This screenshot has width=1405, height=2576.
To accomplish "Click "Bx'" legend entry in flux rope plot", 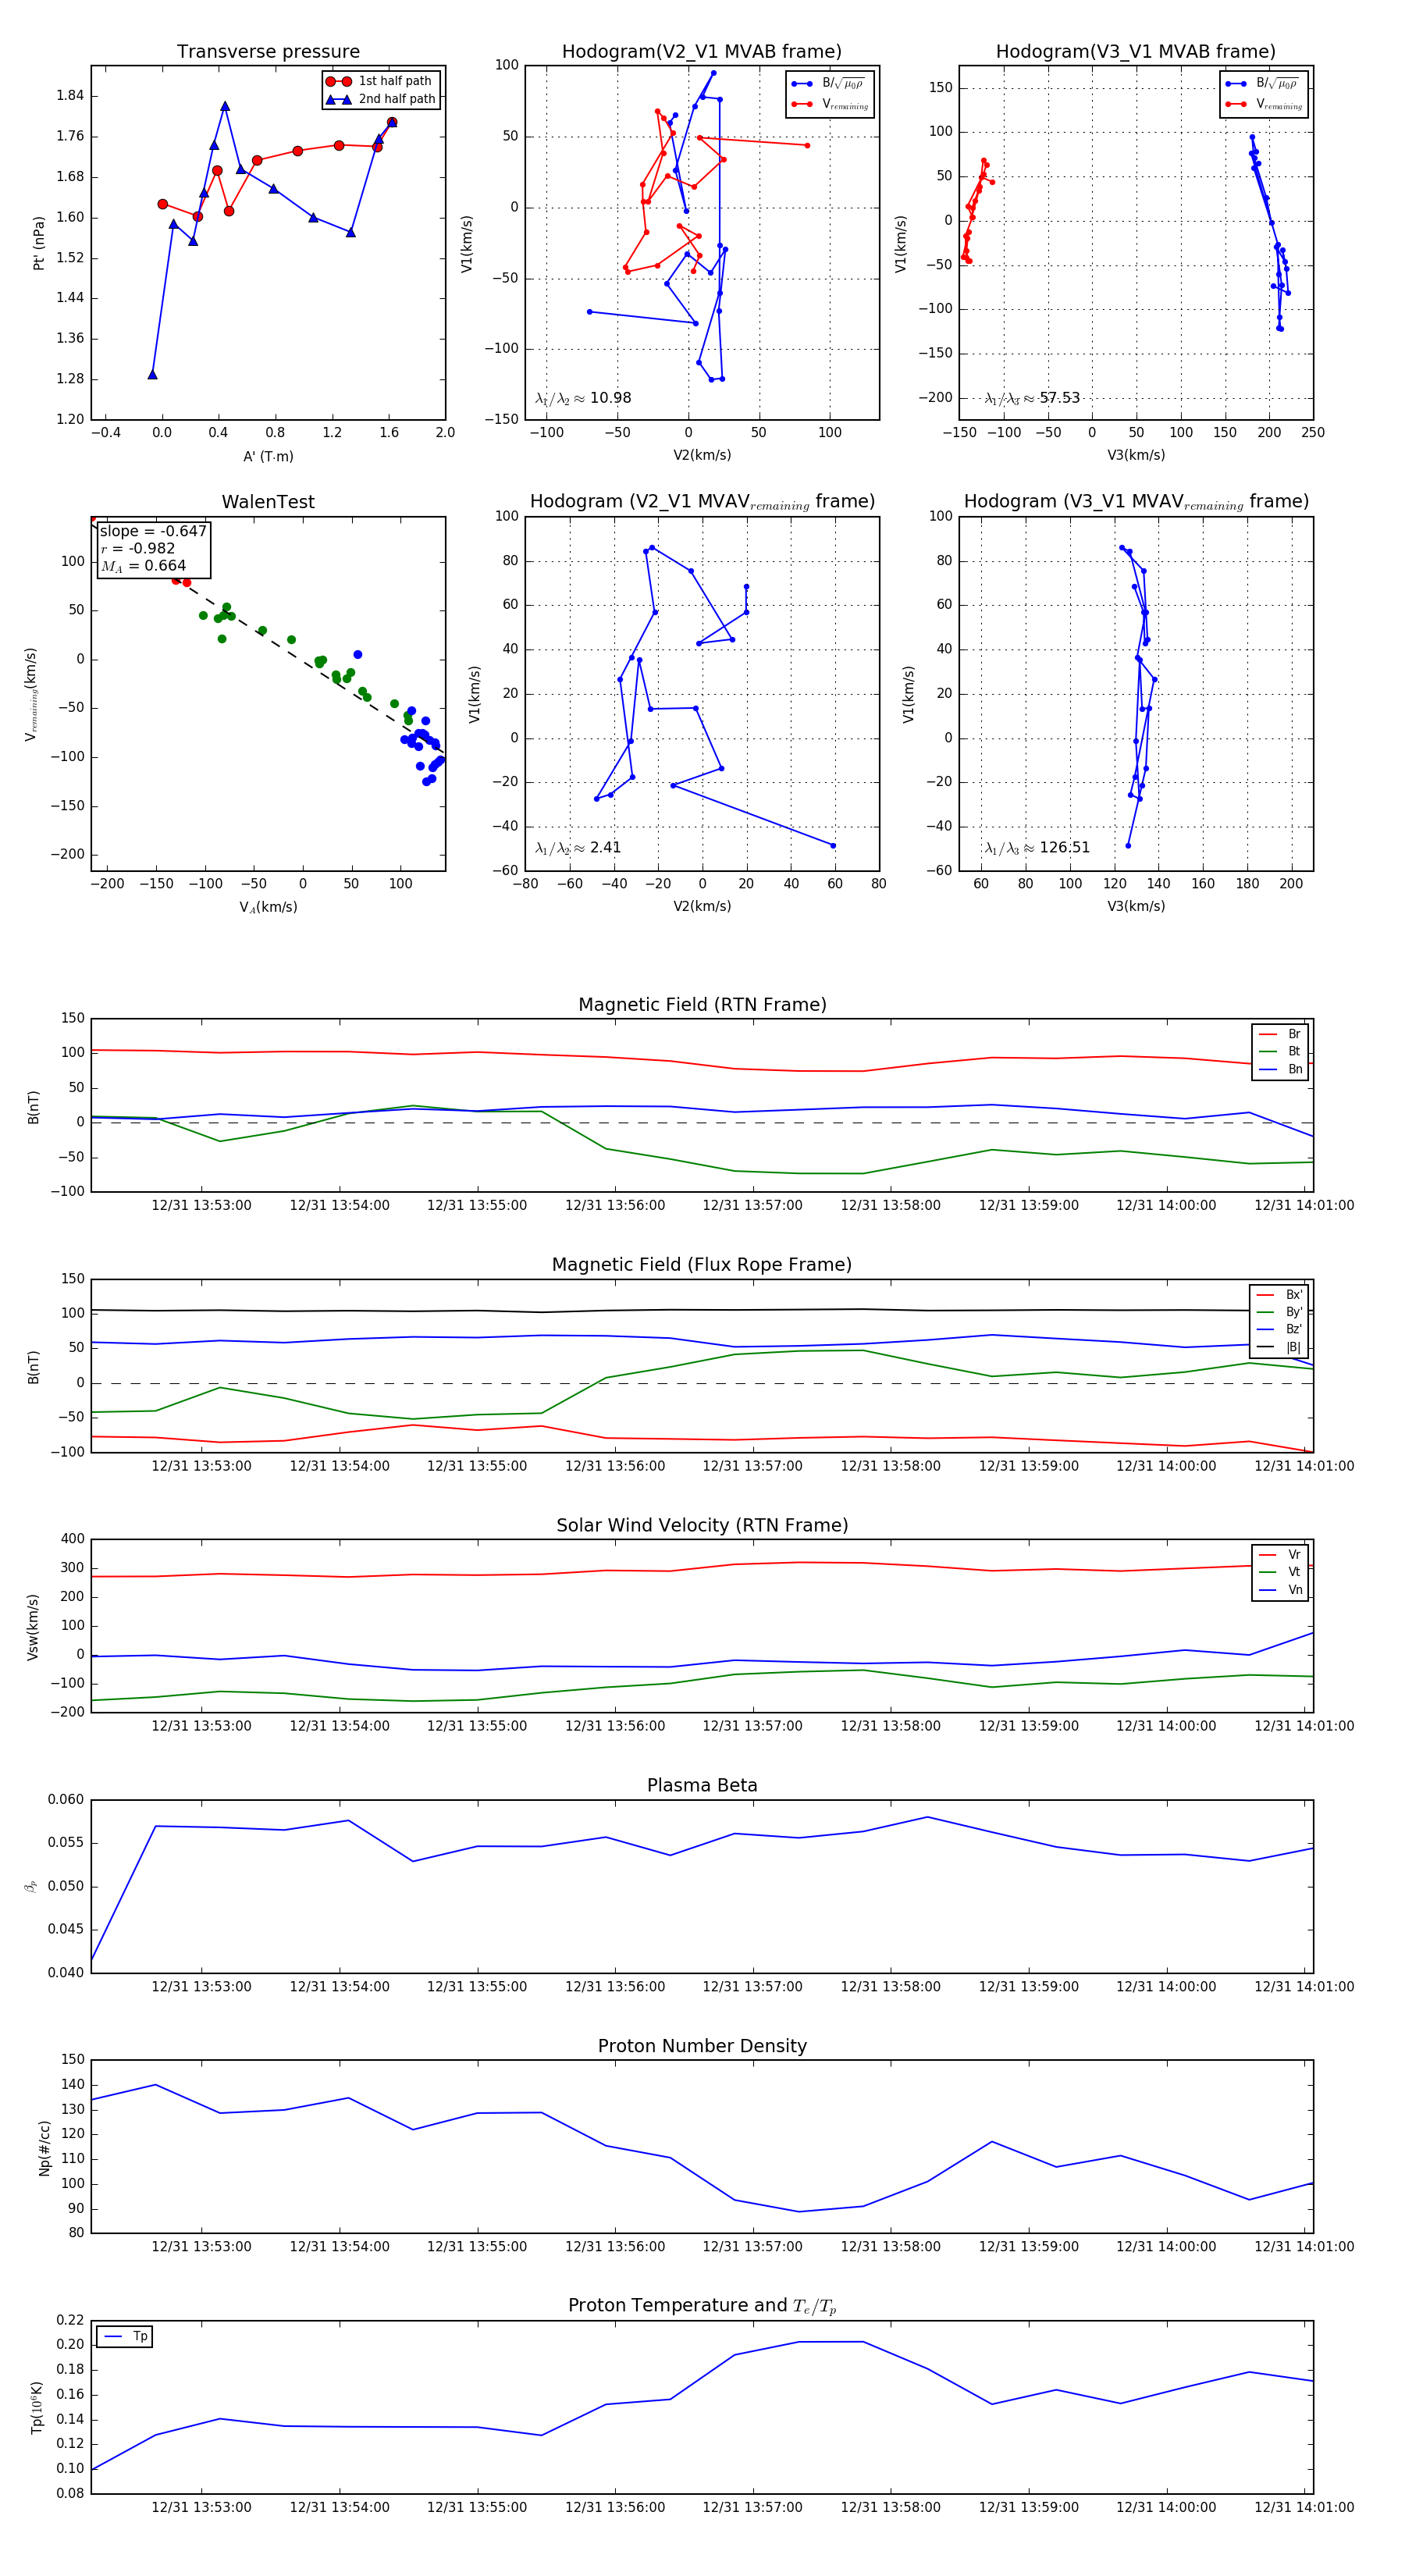I will (x=1280, y=1295).
